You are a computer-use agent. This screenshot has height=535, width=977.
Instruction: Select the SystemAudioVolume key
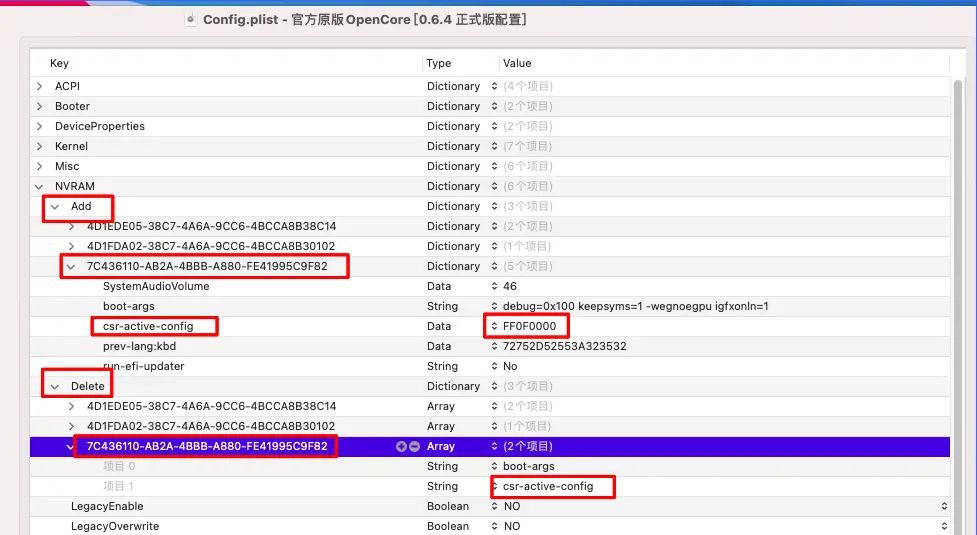[x=156, y=286]
